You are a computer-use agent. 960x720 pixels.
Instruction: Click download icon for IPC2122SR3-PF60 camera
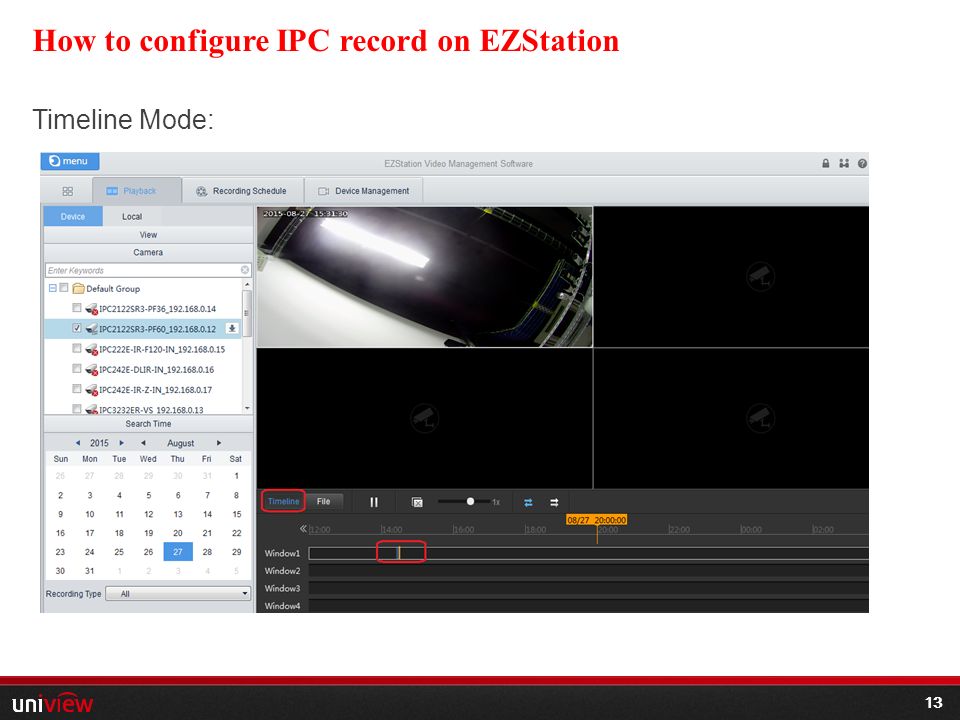tap(232, 328)
